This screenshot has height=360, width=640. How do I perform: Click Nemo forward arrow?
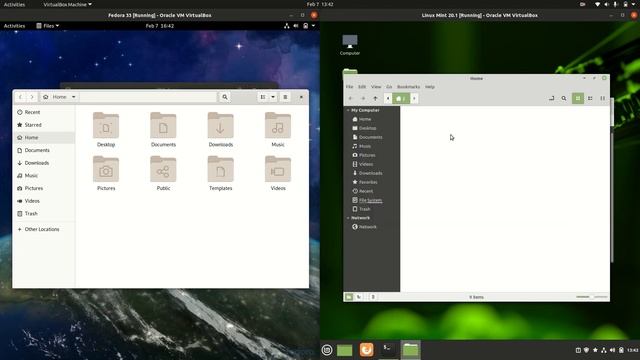coord(363,98)
